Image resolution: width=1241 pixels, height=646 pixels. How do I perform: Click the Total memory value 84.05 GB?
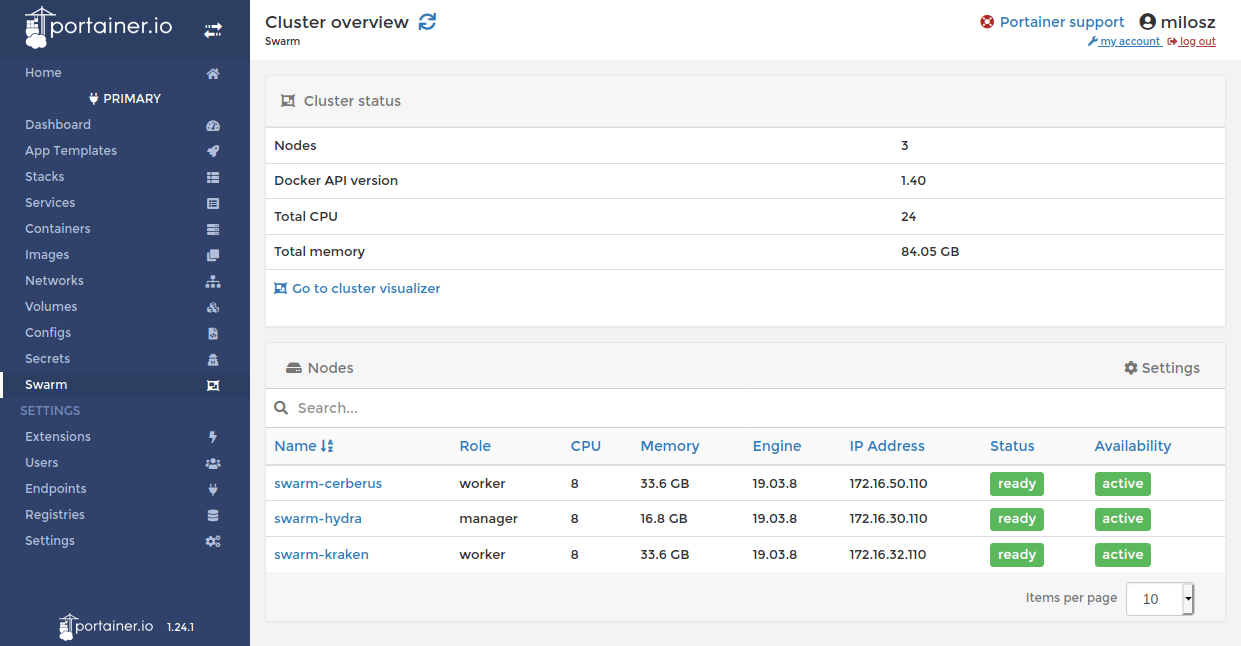[930, 252]
